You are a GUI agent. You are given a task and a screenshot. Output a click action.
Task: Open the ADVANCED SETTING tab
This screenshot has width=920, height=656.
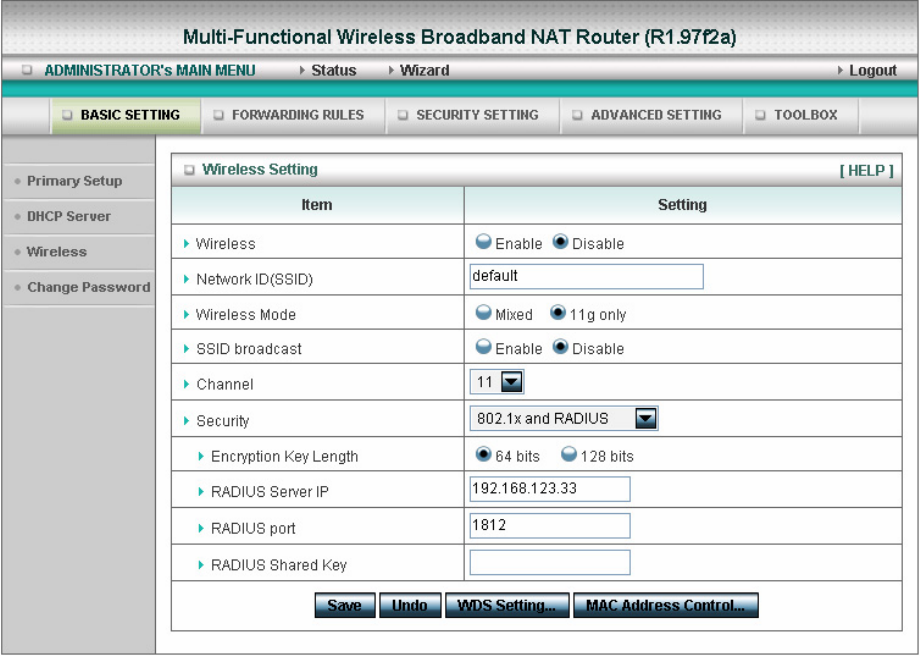pos(651,115)
